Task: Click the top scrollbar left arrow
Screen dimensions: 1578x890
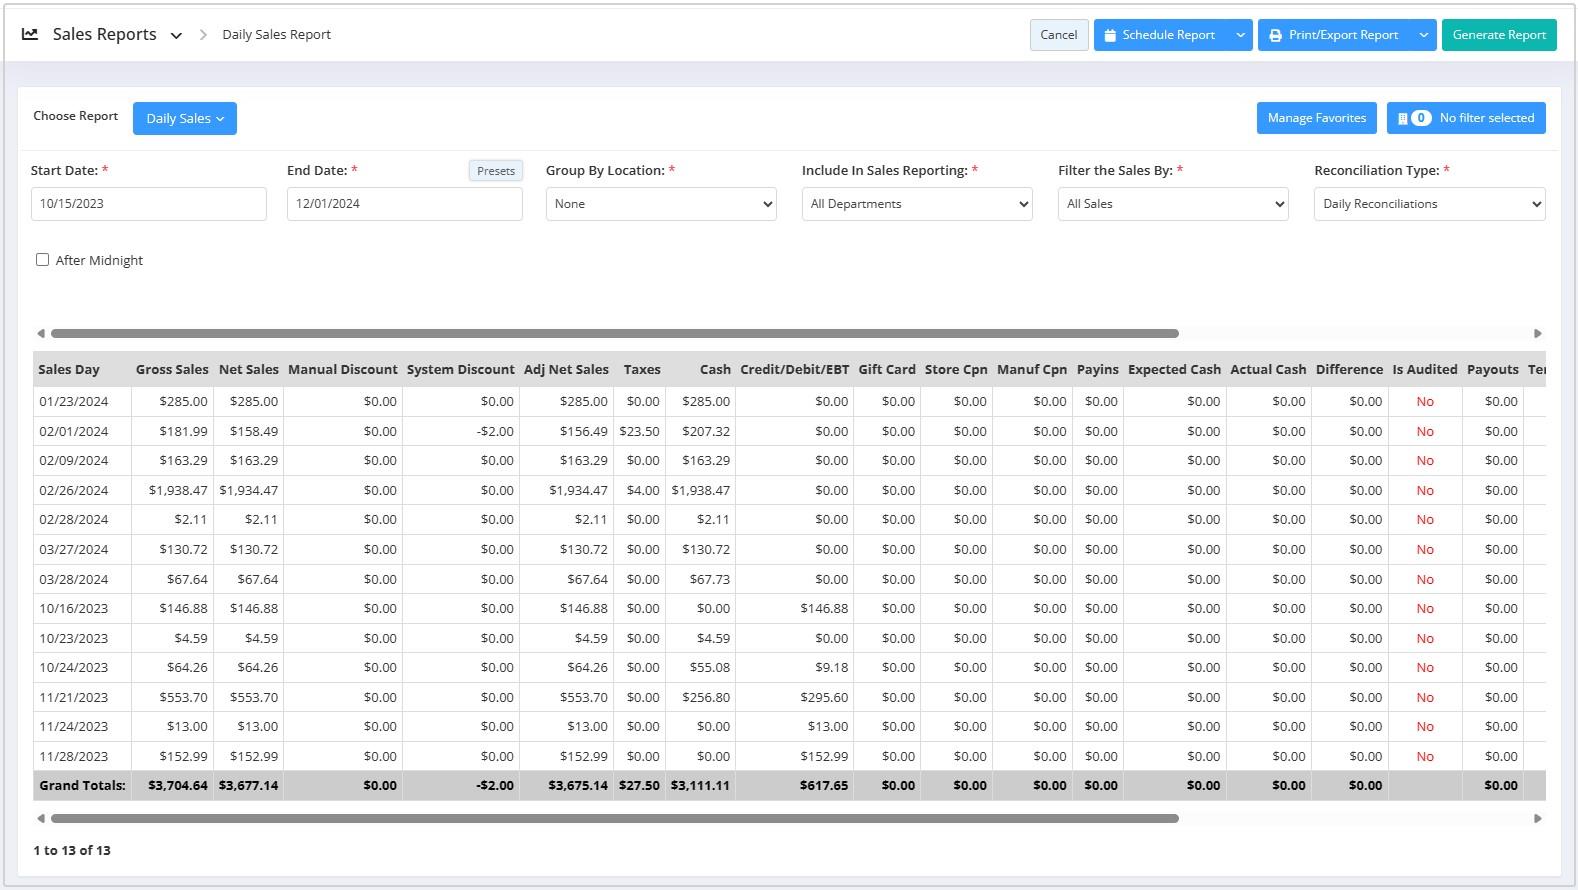Action: point(40,333)
